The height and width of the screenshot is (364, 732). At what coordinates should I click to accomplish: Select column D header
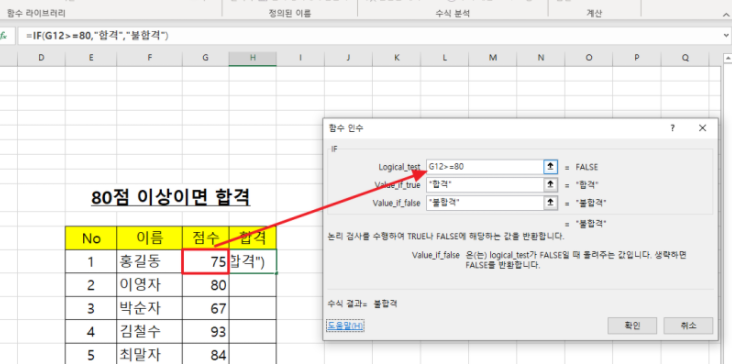pos(42,58)
